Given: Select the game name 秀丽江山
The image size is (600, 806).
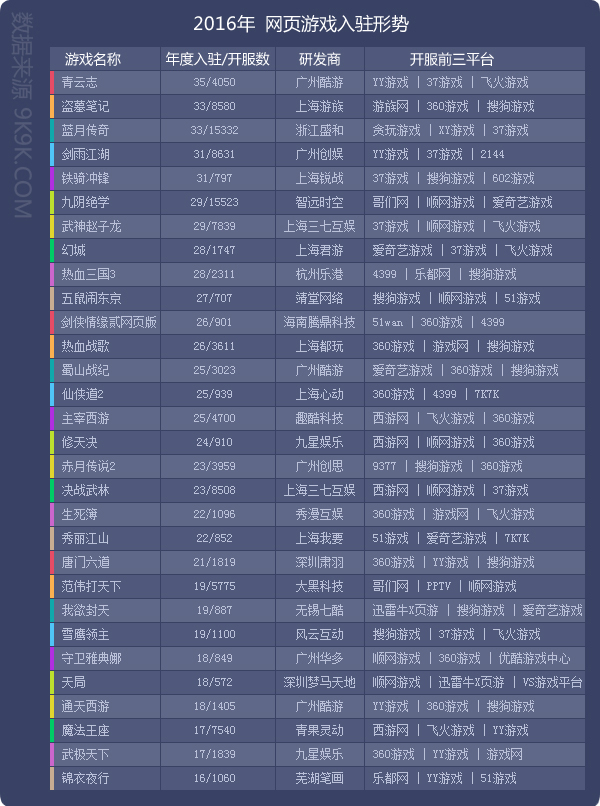Looking at the screenshot, I should (85, 538).
